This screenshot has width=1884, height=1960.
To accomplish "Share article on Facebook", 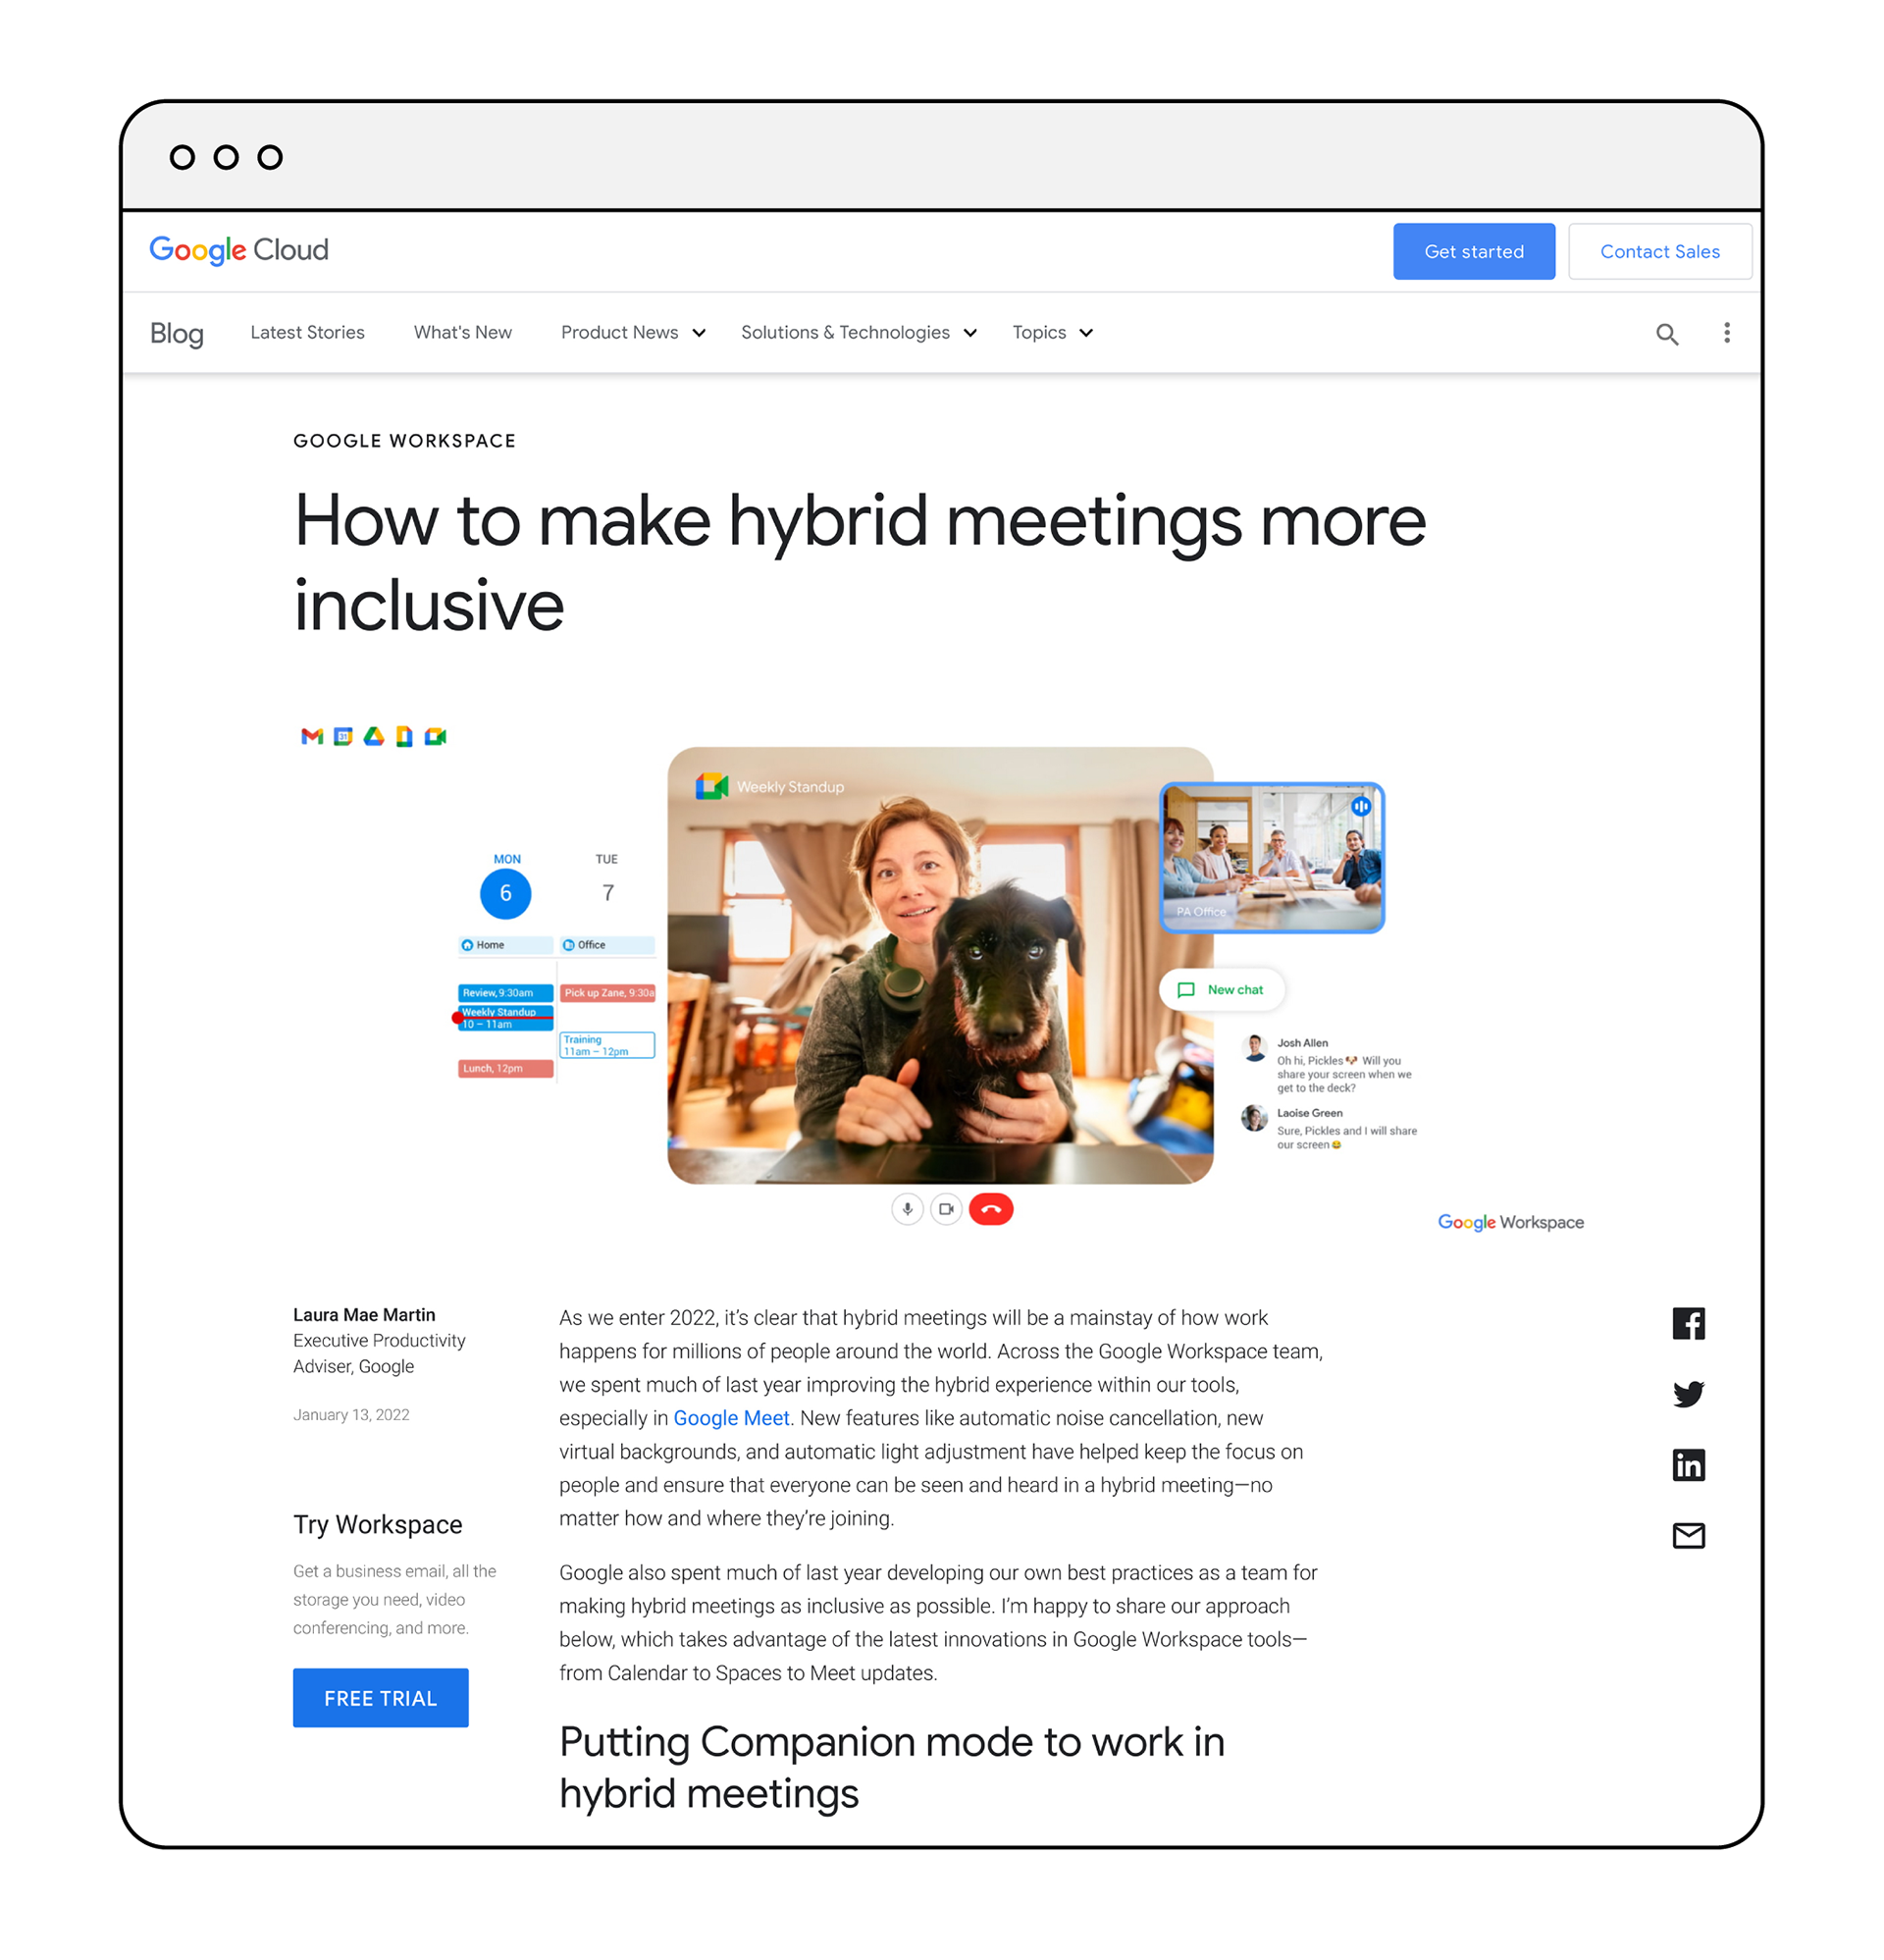I will [1688, 1323].
